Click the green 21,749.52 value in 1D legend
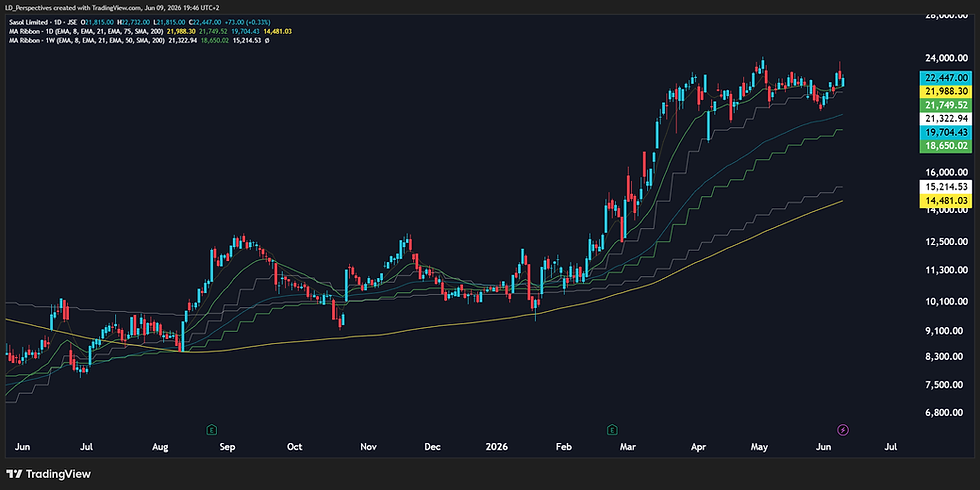 tap(213, 31)
